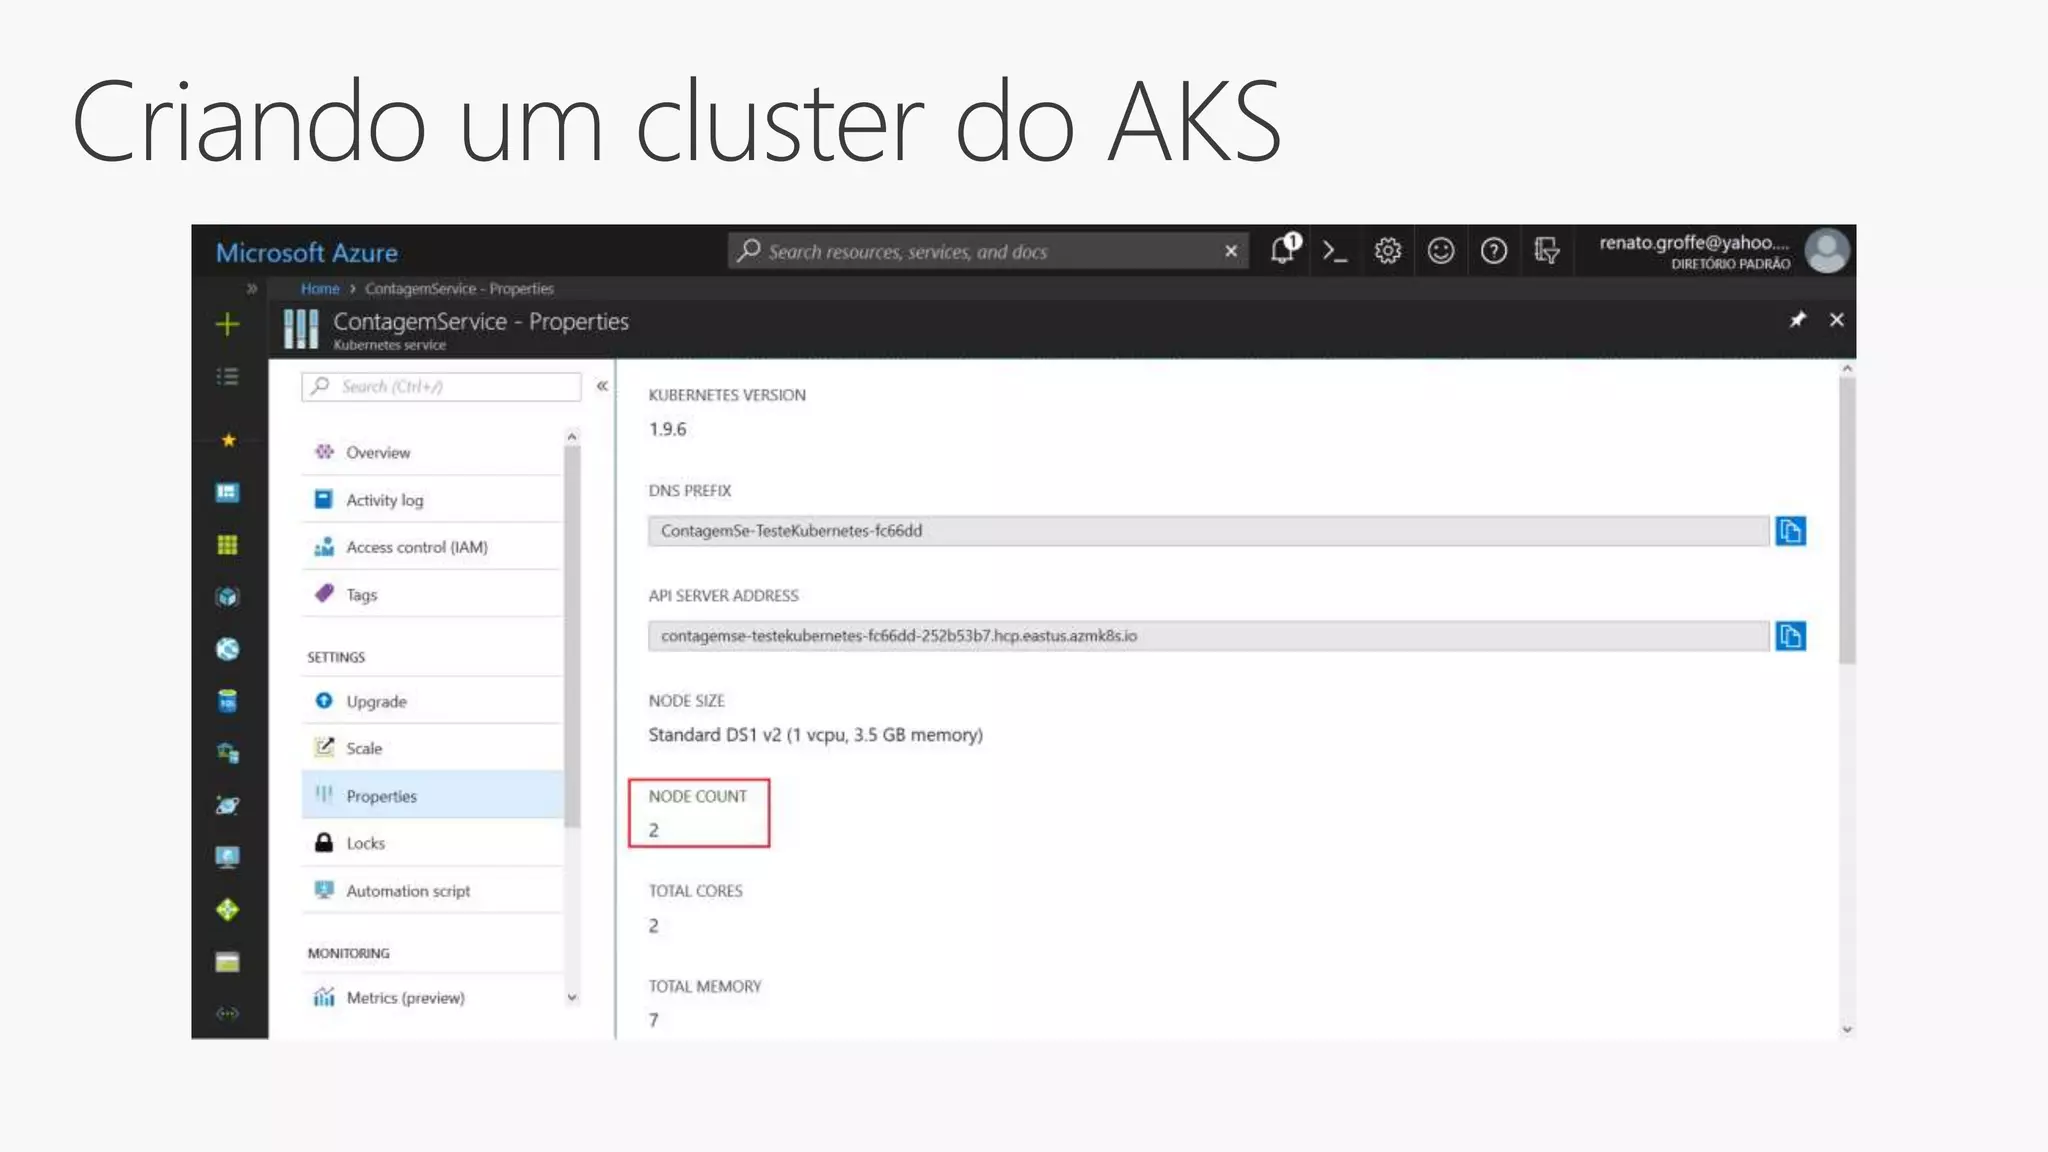Open the Cosmos DB planet icon in left rail
This screenshot has width=2048, height=1152.
[228, 805]
